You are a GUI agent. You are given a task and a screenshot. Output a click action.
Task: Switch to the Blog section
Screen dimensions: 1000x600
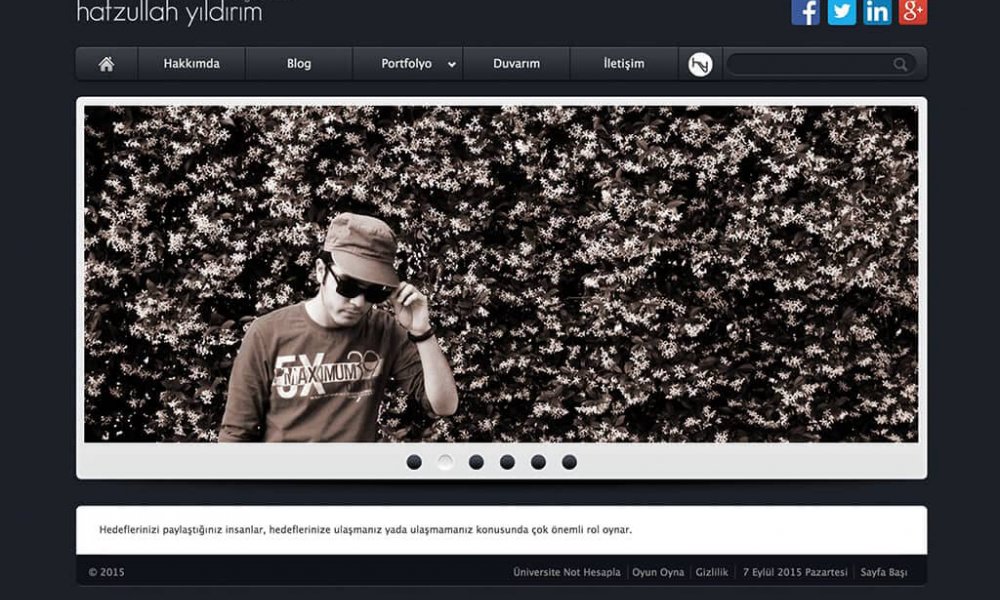click(297, 62)
